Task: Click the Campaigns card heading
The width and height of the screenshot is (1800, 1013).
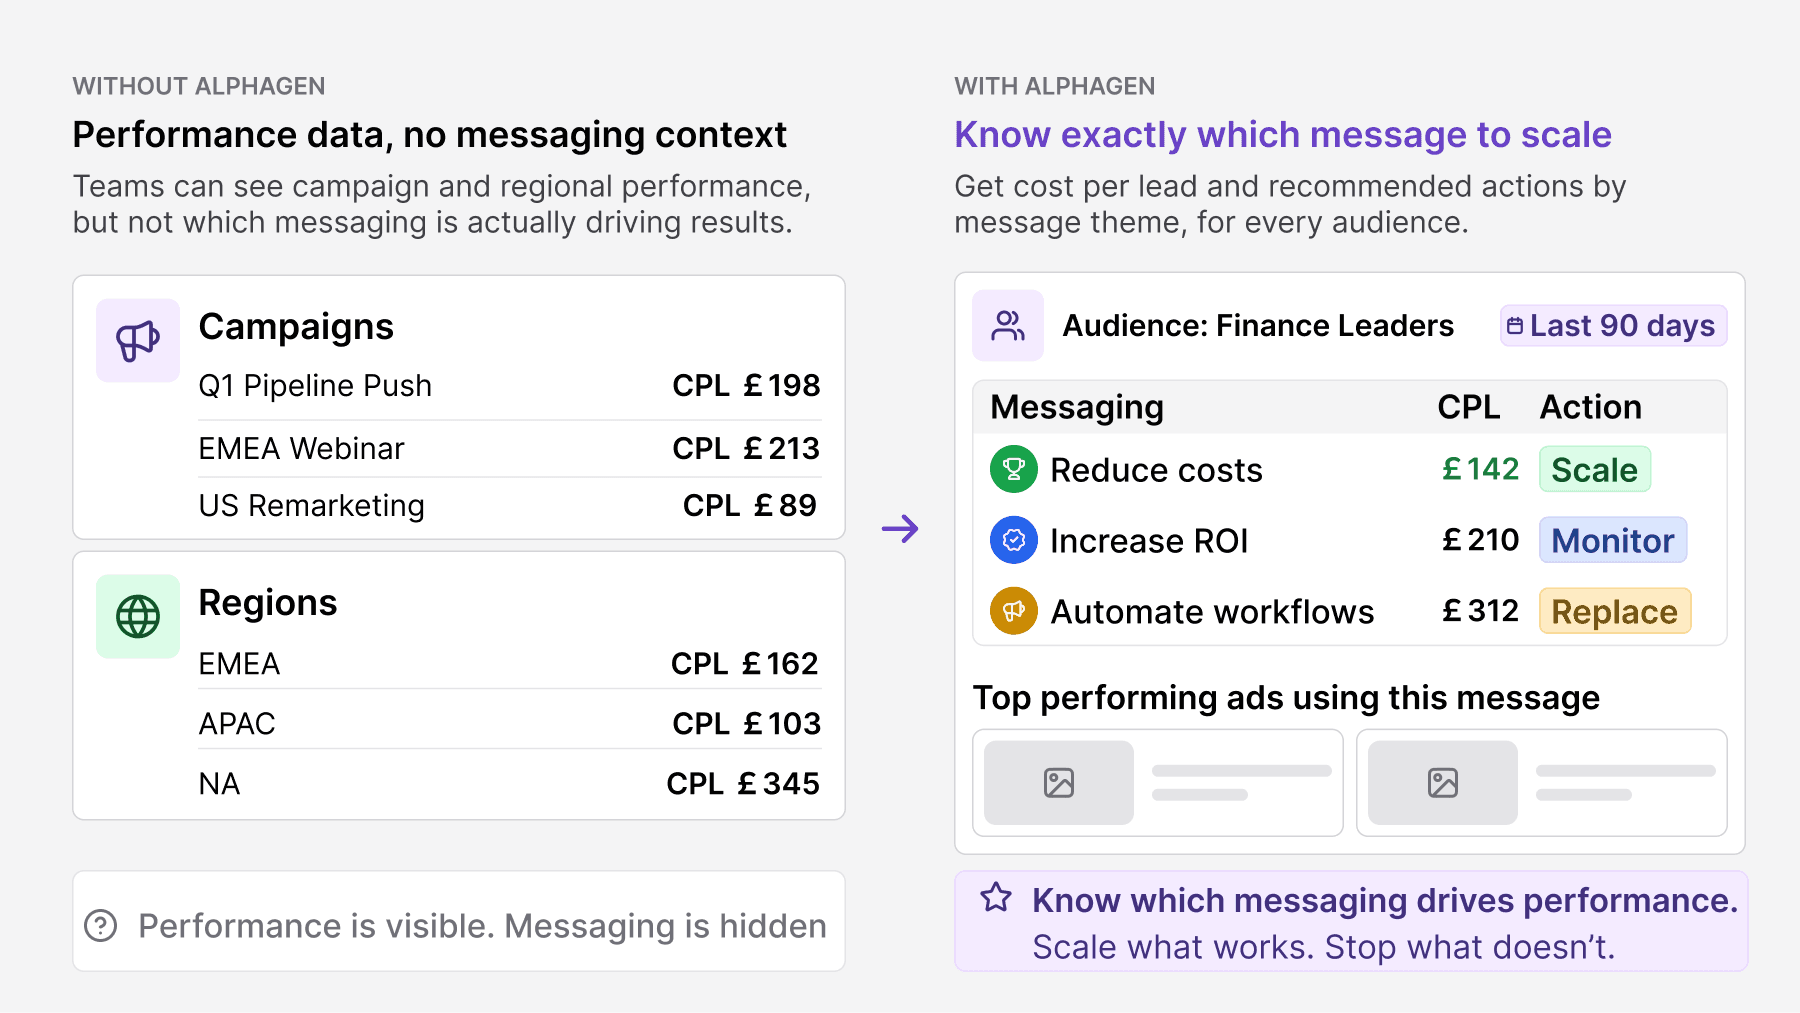Action: click(x=296, y=327)
